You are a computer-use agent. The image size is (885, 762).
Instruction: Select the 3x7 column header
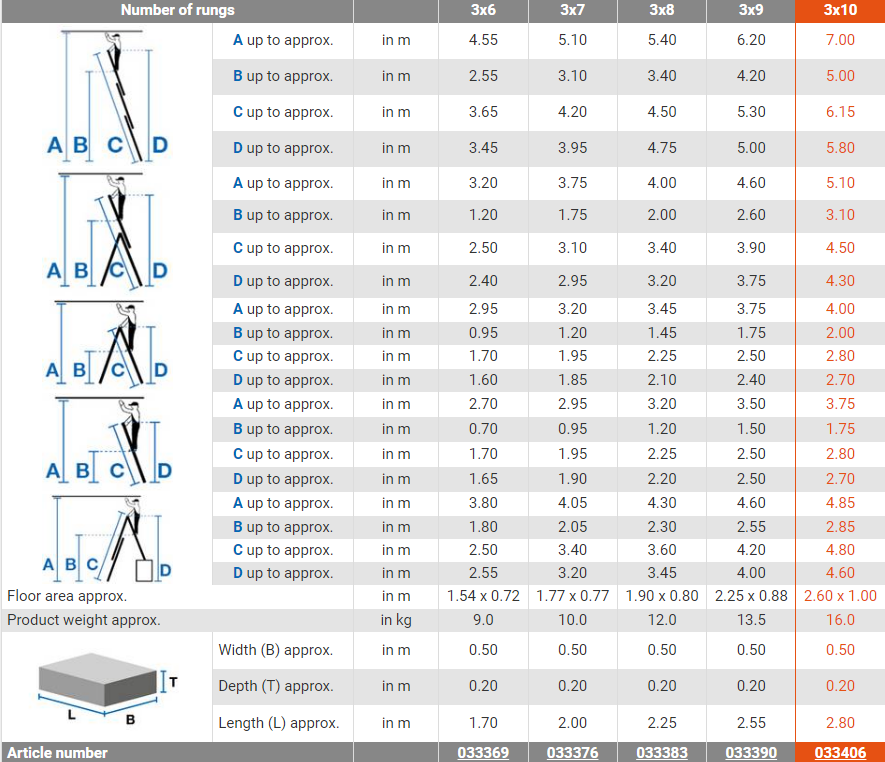(572, 10)
